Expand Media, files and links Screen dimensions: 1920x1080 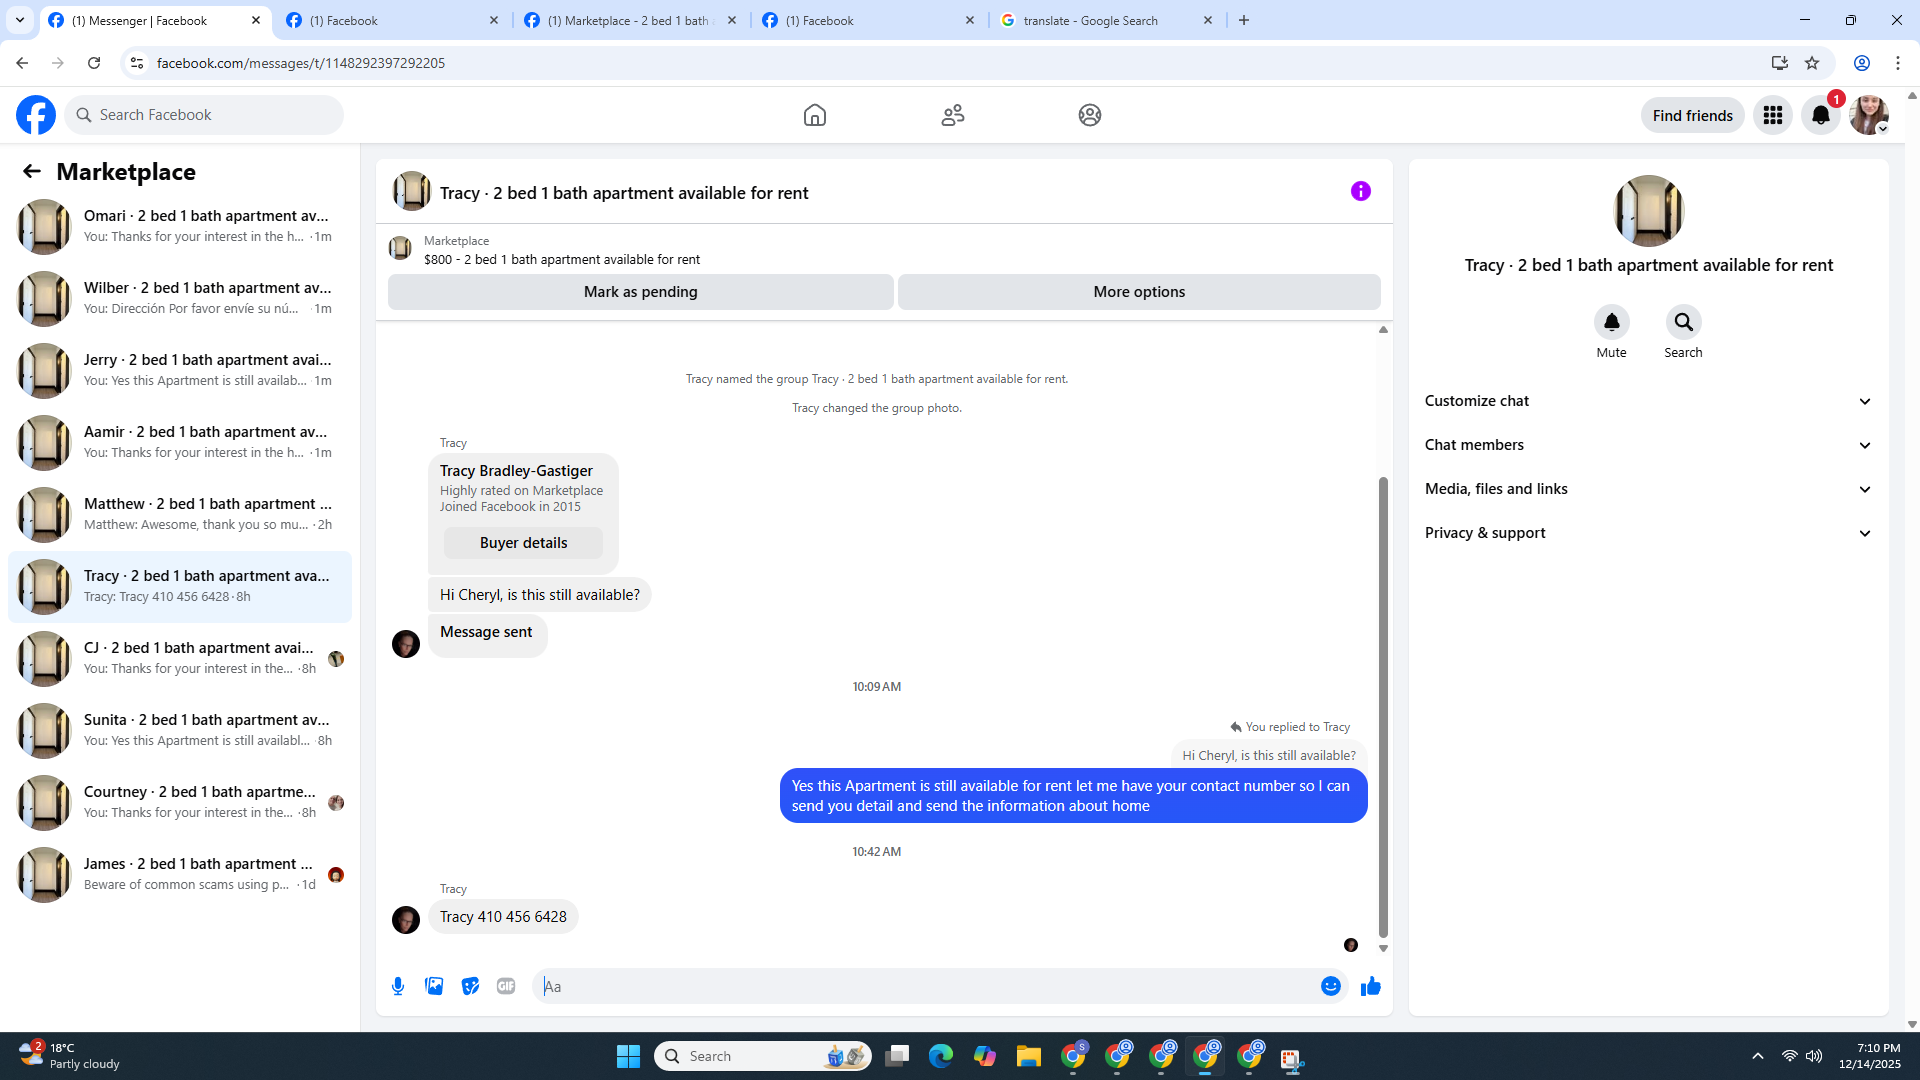pos(1647,489)
